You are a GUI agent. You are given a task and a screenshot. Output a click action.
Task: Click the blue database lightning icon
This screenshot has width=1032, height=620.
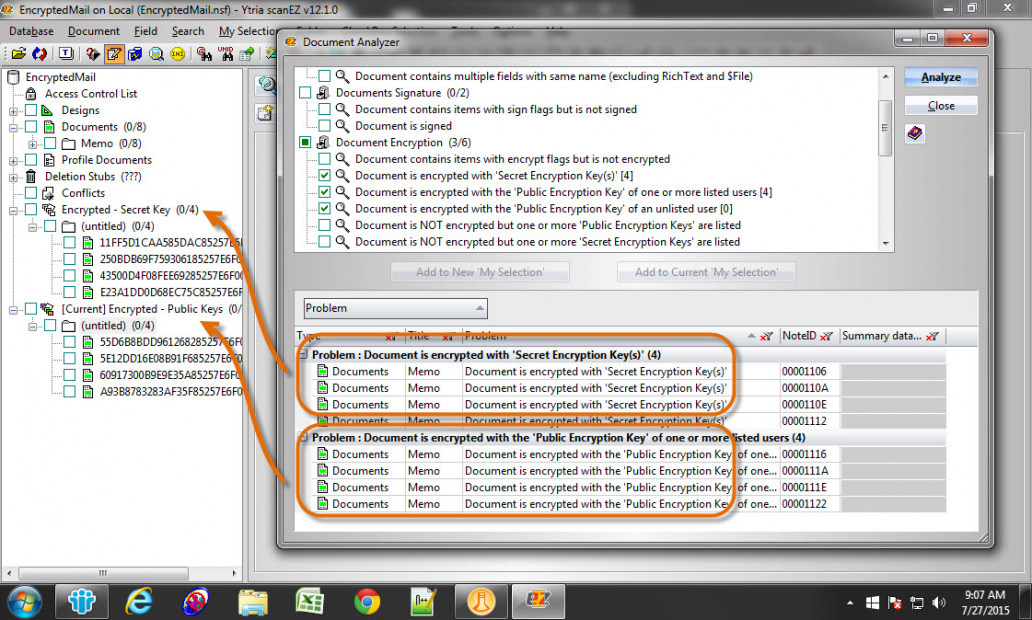pos(135,54)
